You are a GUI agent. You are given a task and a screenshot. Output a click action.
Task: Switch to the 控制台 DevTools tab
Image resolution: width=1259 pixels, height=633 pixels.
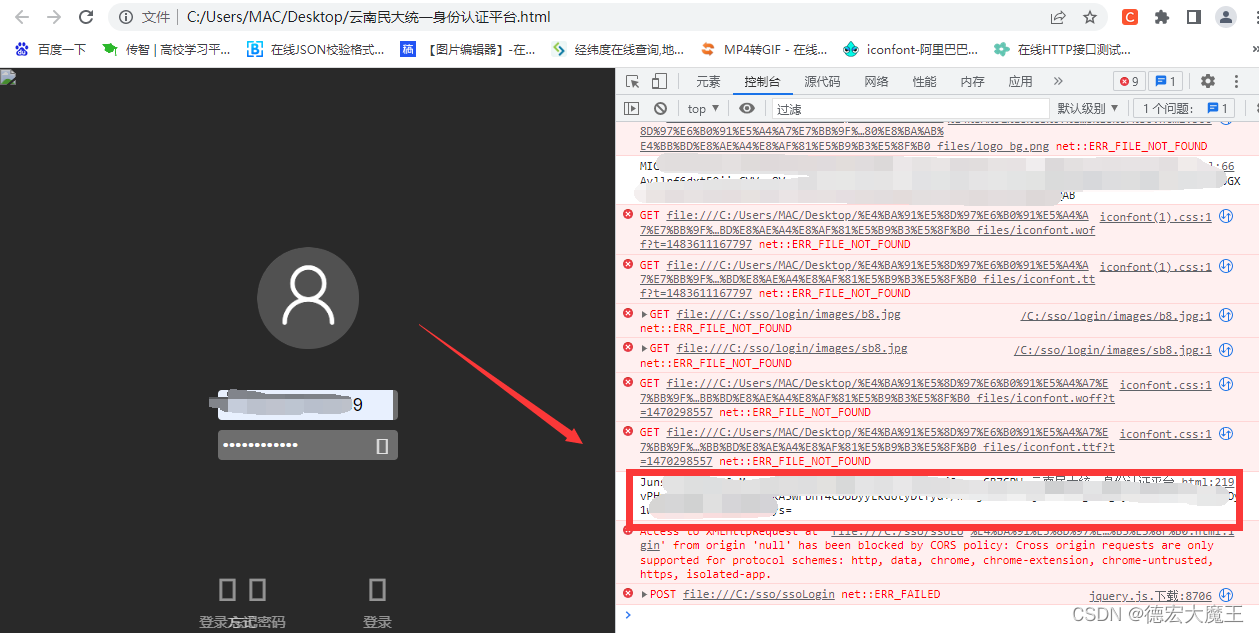coord(762,82)
